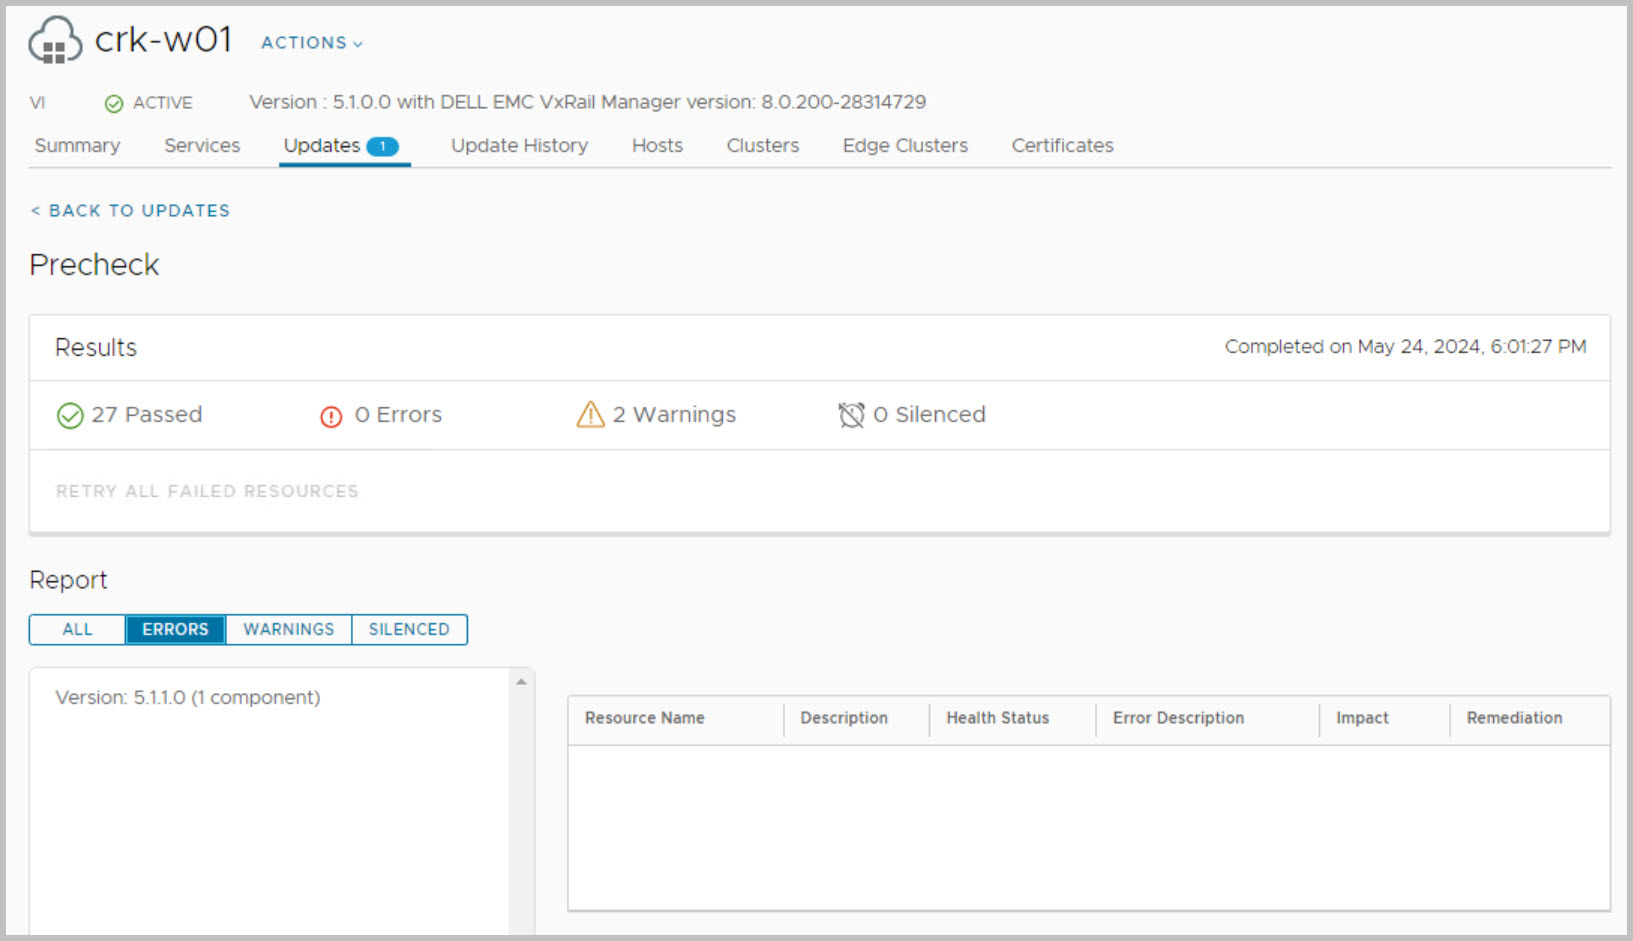Click the cloud workload domain icon

[x=55, y=41]
